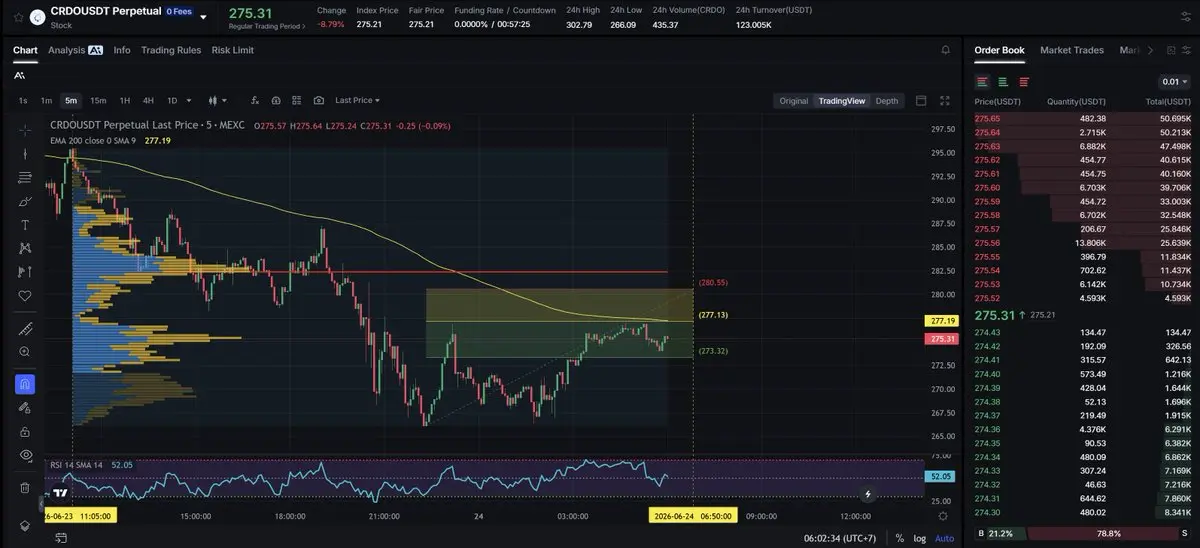The image size is (1200, 548).
Task: Remove drawings with trash icon
Action: pos(25,488)
